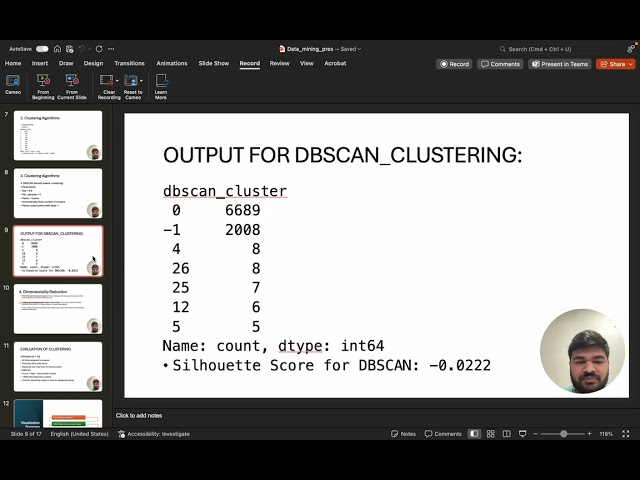Toggle Comments pane in status bar

click(x=443, y=434)
